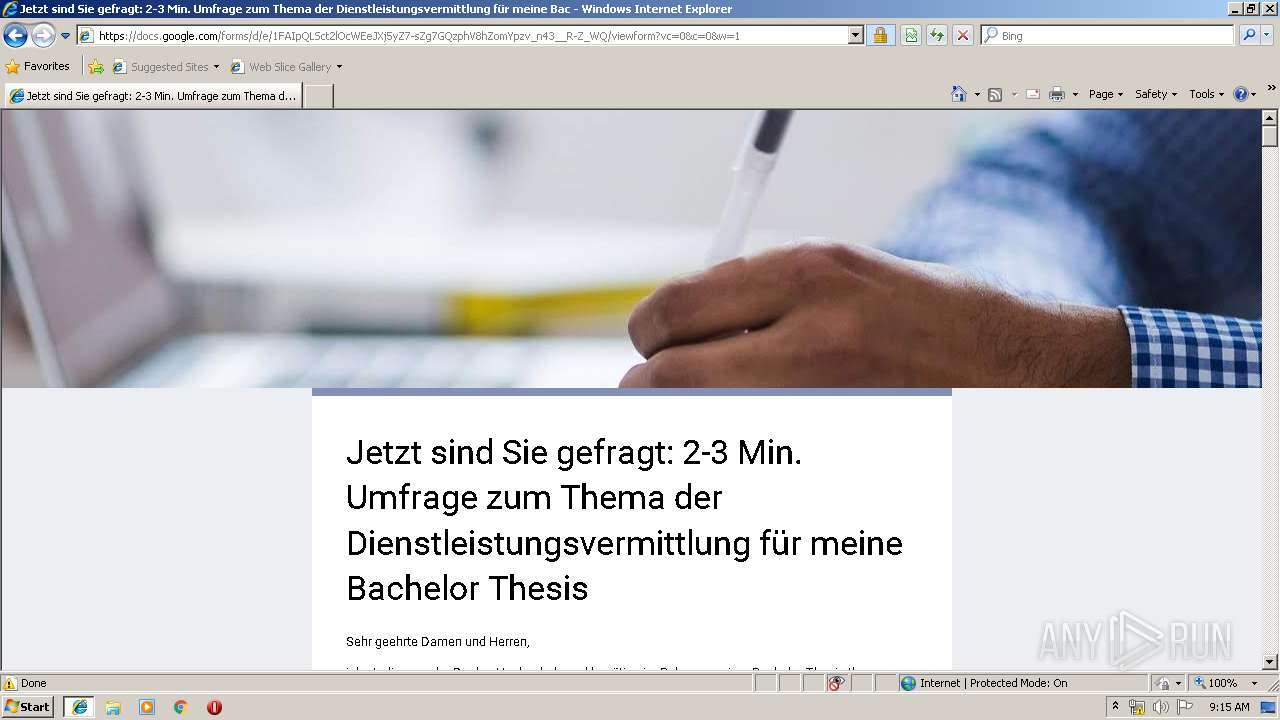The height and width of the screenshot is (720, 1280).
Task: Expand the zoom level dropdown arrow
Action: pos(1254,683)
